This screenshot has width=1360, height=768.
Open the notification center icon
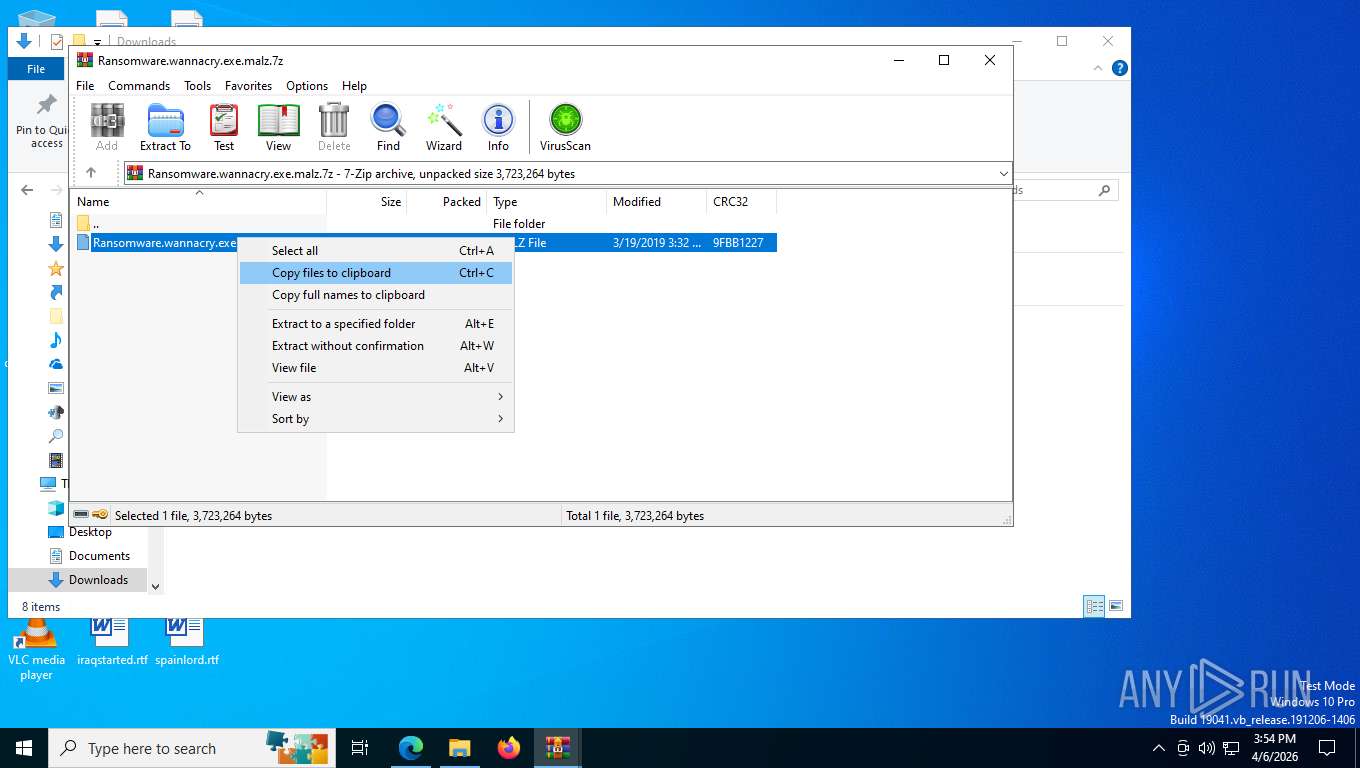click(x=1327, y=748)
